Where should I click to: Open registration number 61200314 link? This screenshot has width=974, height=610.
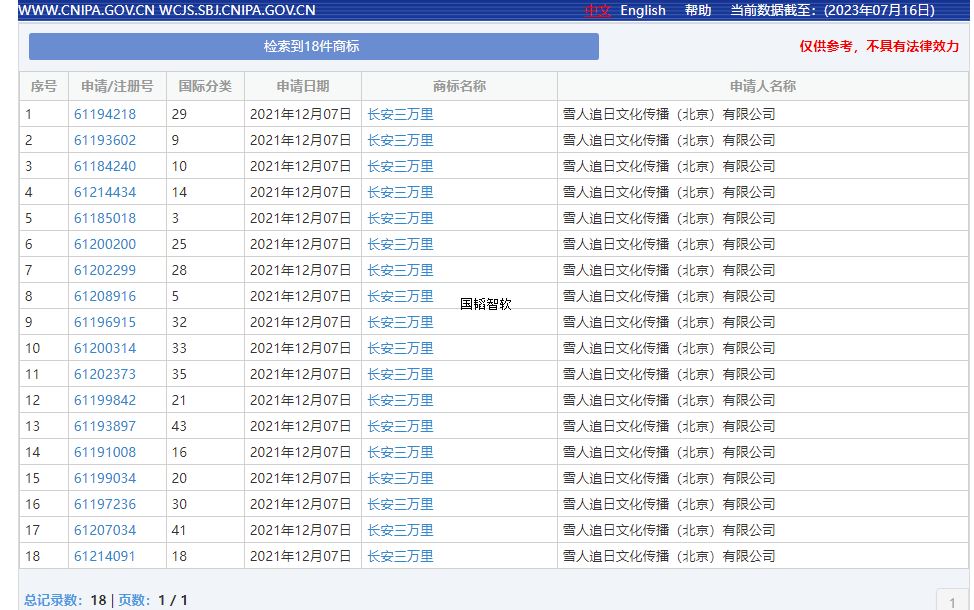[x=104, y=348]
